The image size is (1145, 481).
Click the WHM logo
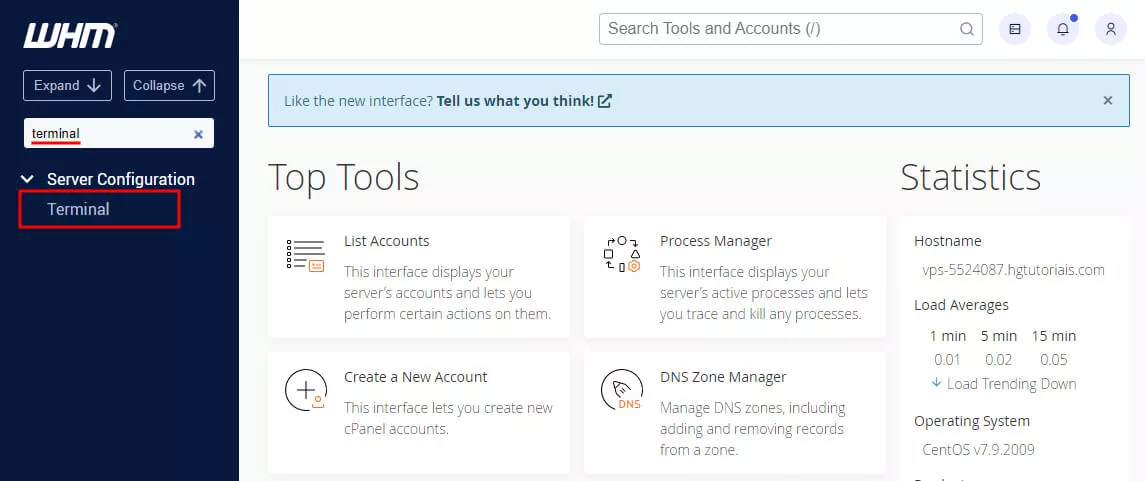70,35
